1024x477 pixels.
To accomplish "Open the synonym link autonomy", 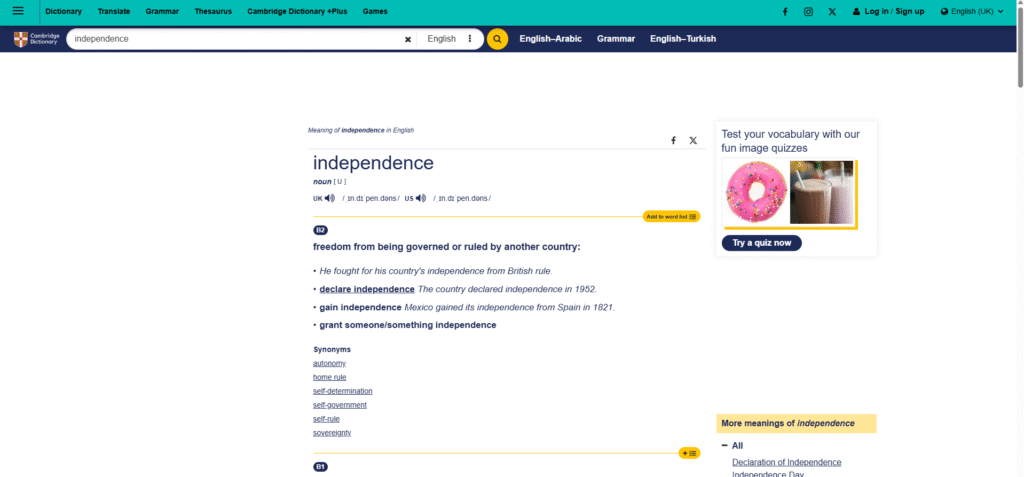I will tap(329, 363).
